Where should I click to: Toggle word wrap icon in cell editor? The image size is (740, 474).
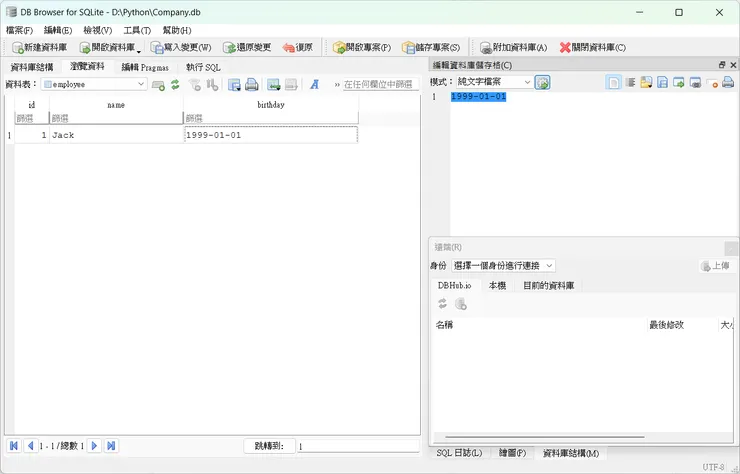pyautogui.click(x=630, y=83)
